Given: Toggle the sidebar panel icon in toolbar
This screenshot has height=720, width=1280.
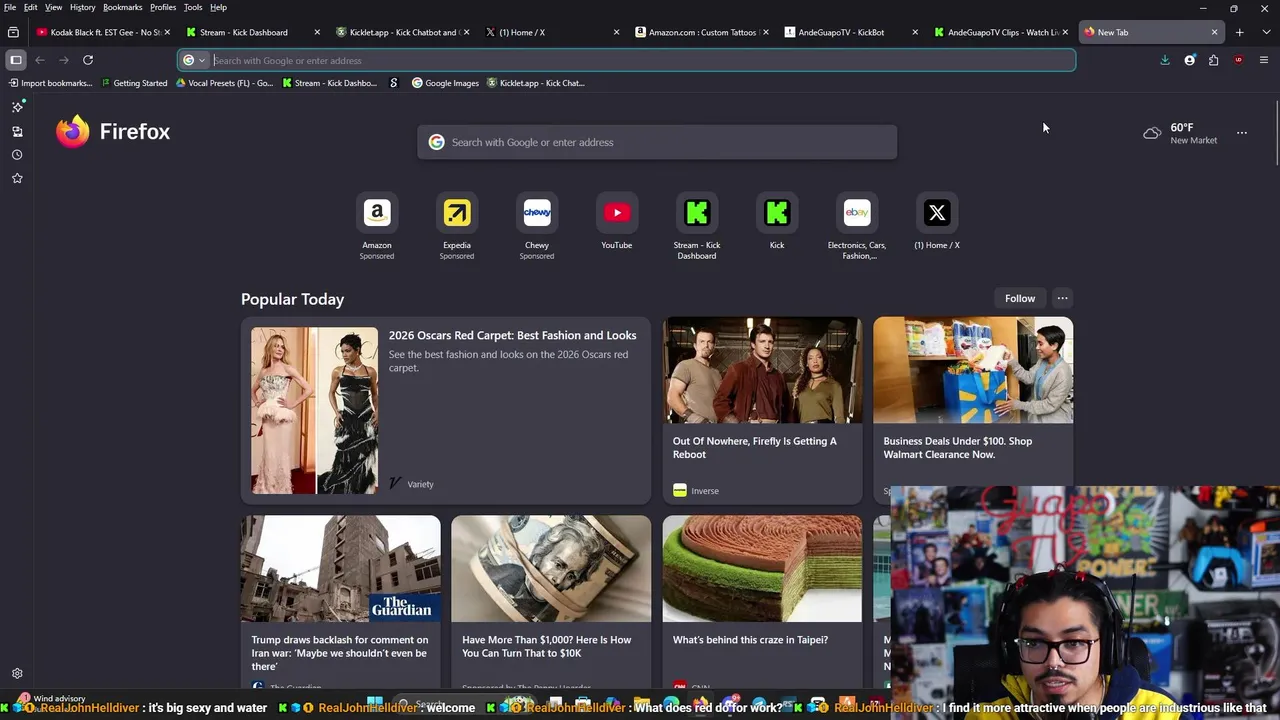Looking at the screenshot, I should [x=16, y=60].
